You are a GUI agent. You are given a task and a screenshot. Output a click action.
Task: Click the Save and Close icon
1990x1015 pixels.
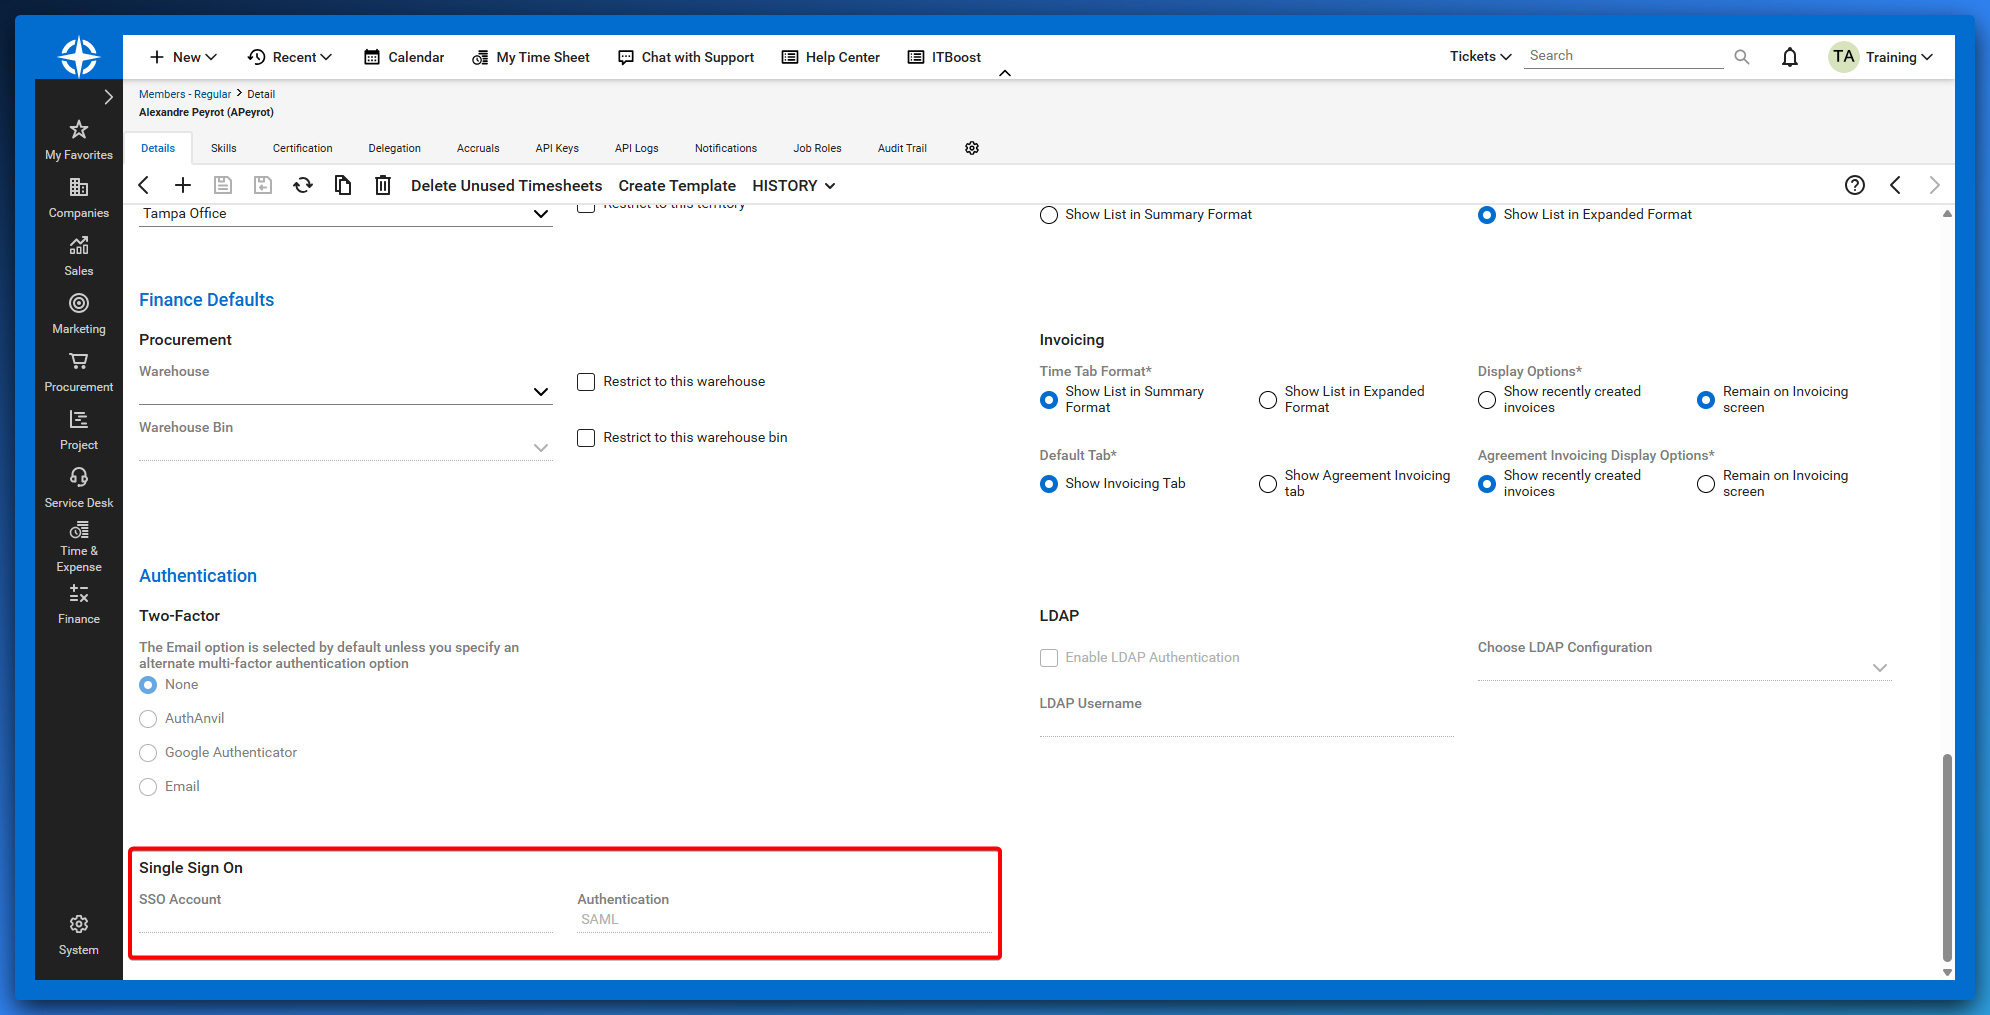(263, 185)
